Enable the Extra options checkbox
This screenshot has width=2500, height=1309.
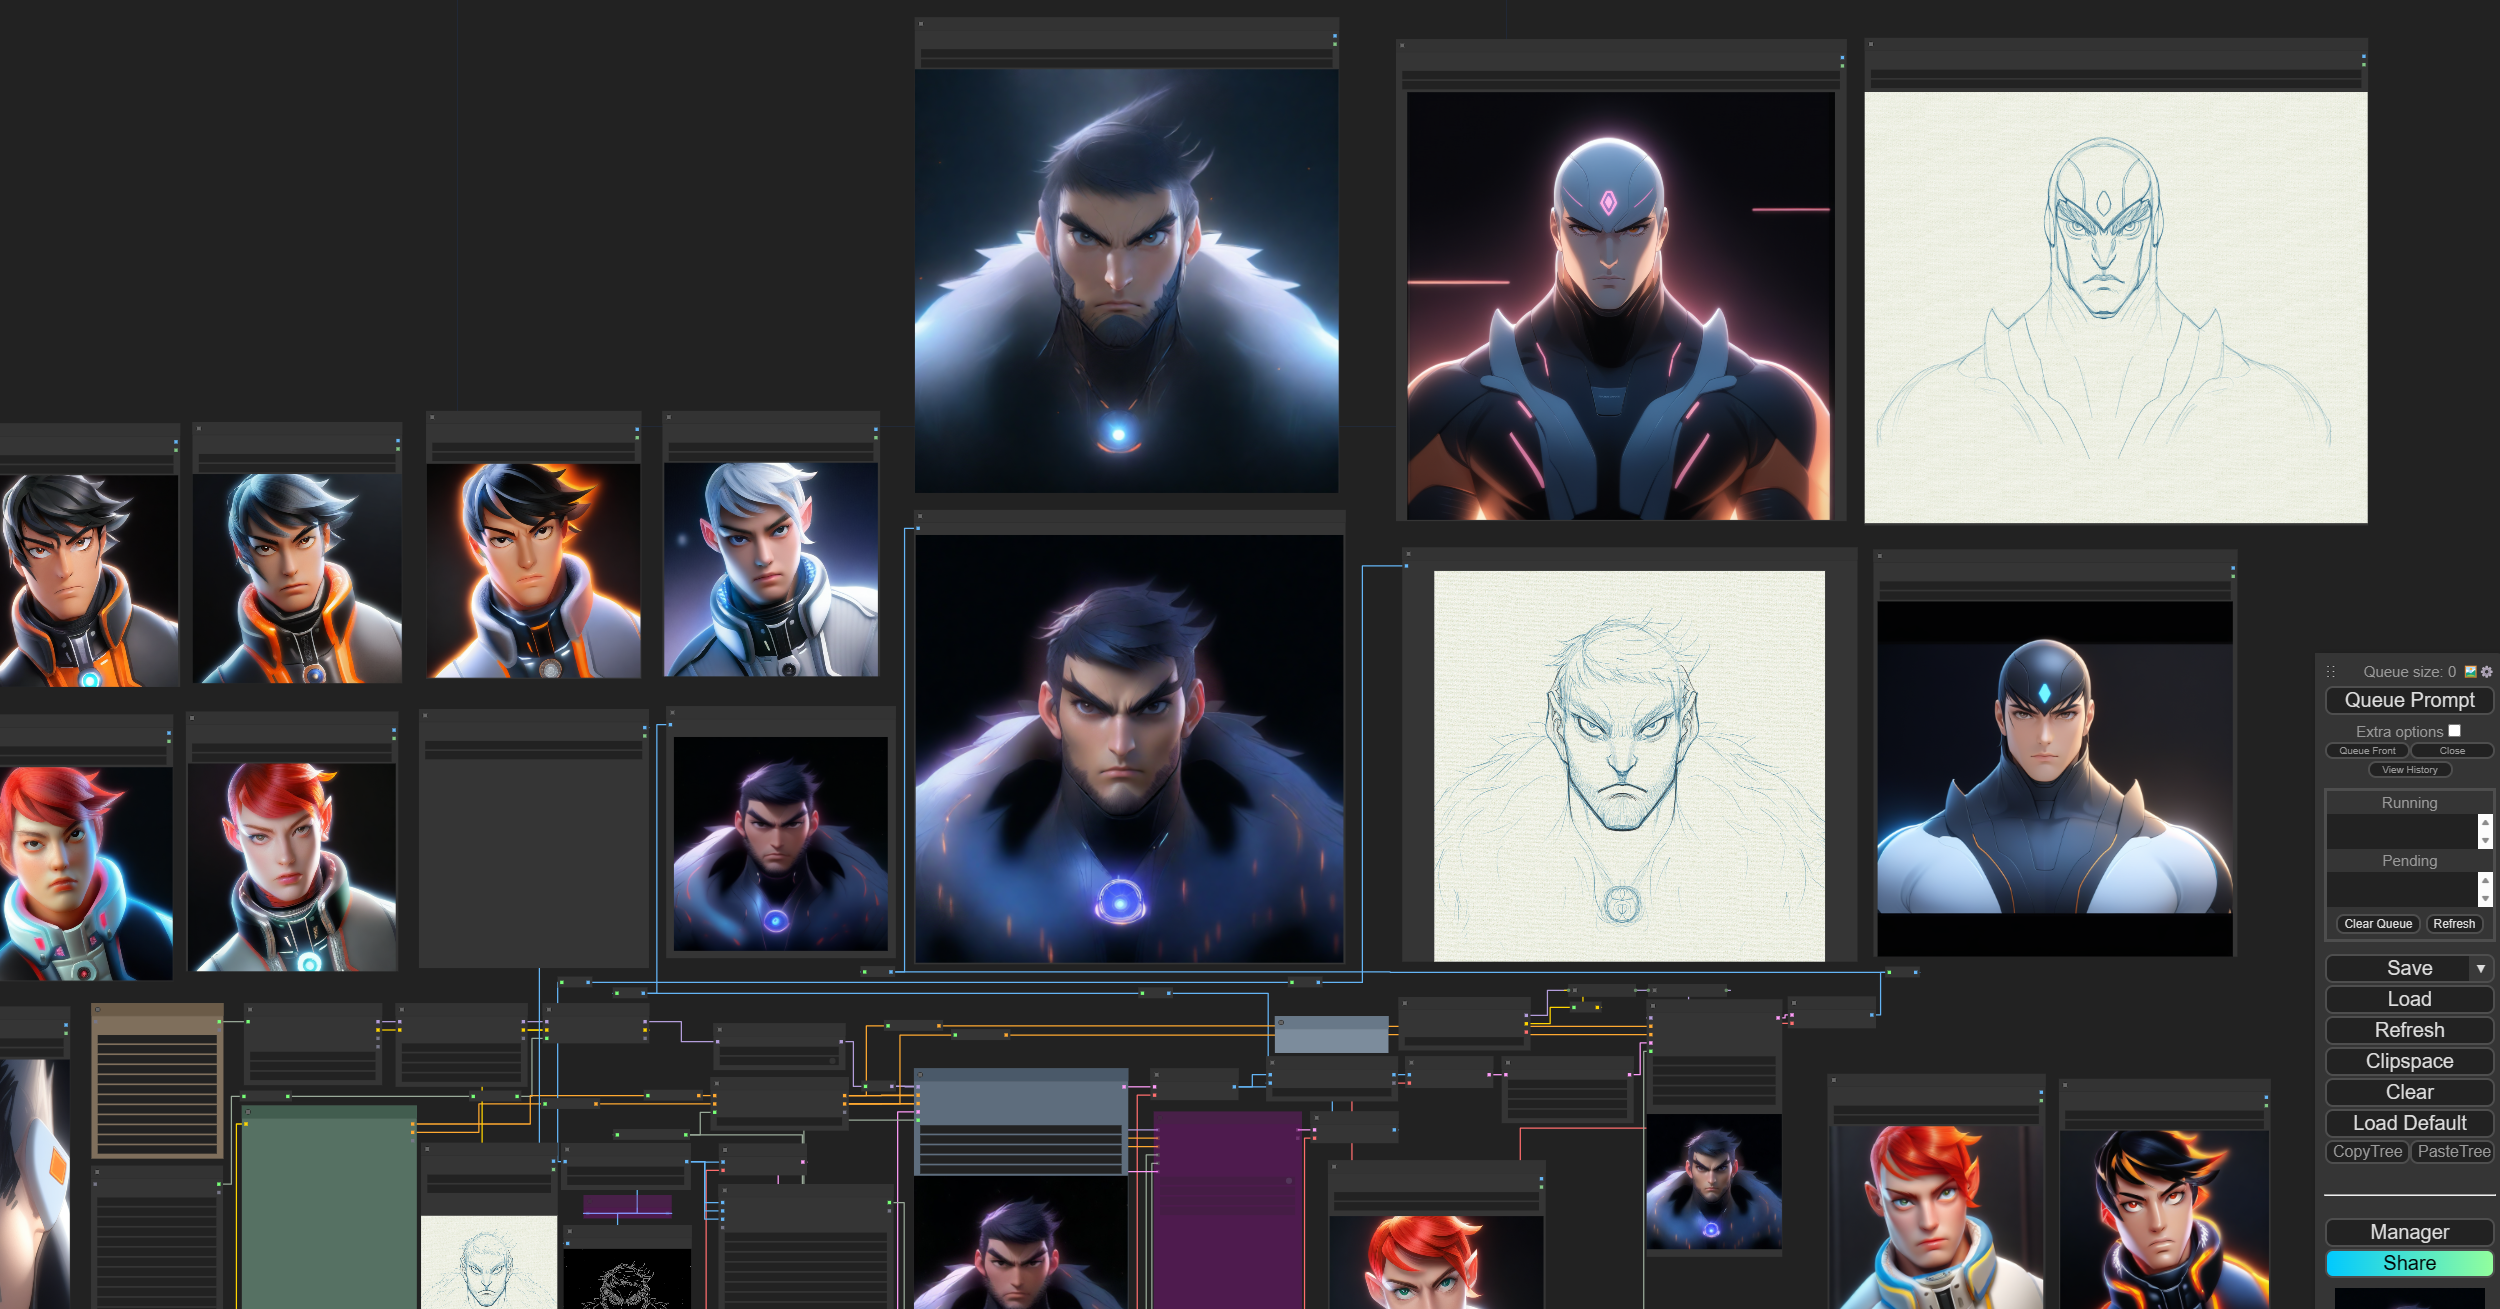point(2454,731)
